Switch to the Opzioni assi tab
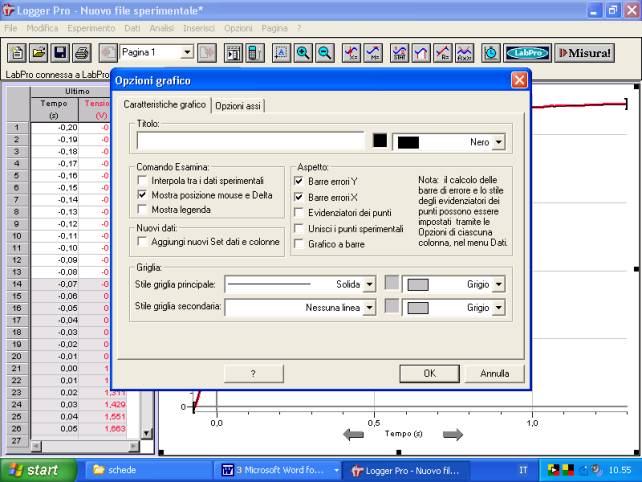 click(239, 105)
